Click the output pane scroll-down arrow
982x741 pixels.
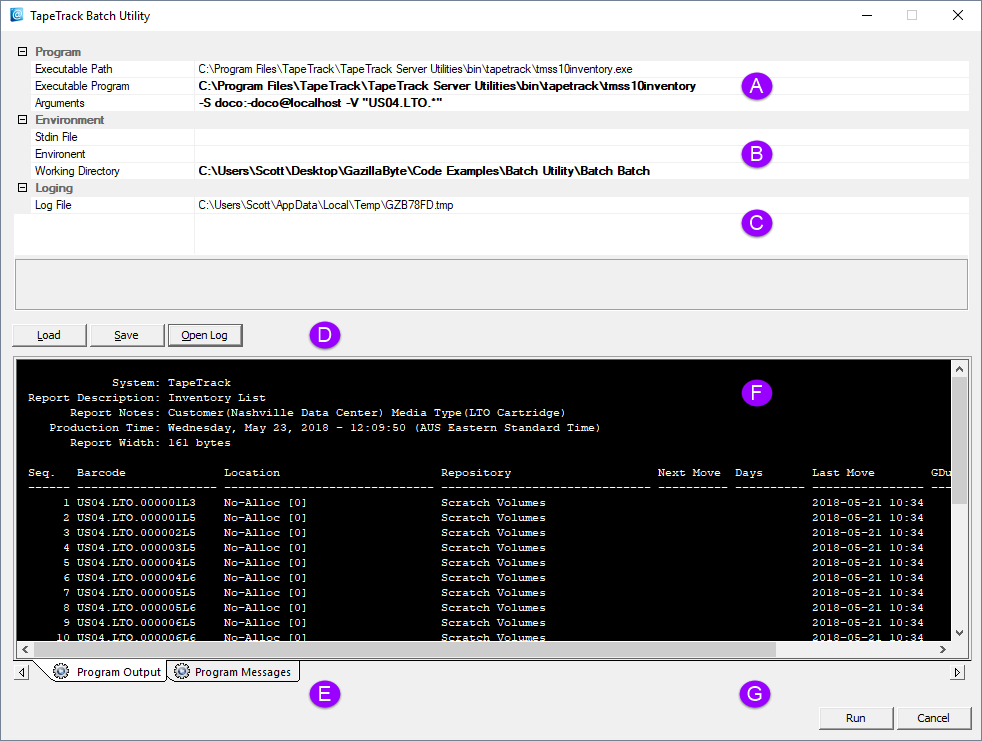(959, 633)
